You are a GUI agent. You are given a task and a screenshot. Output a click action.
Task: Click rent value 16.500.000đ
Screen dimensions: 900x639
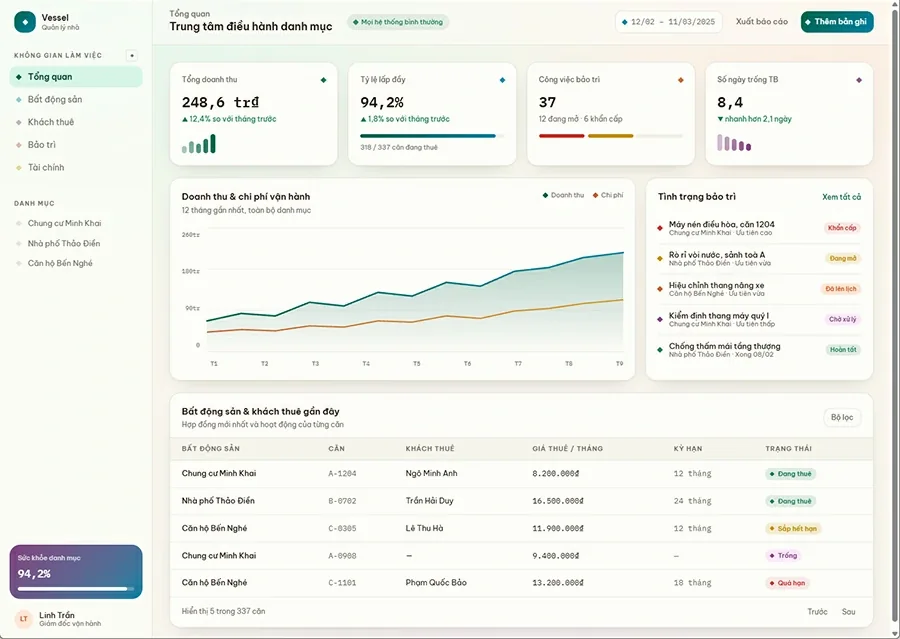pos(557,501)
